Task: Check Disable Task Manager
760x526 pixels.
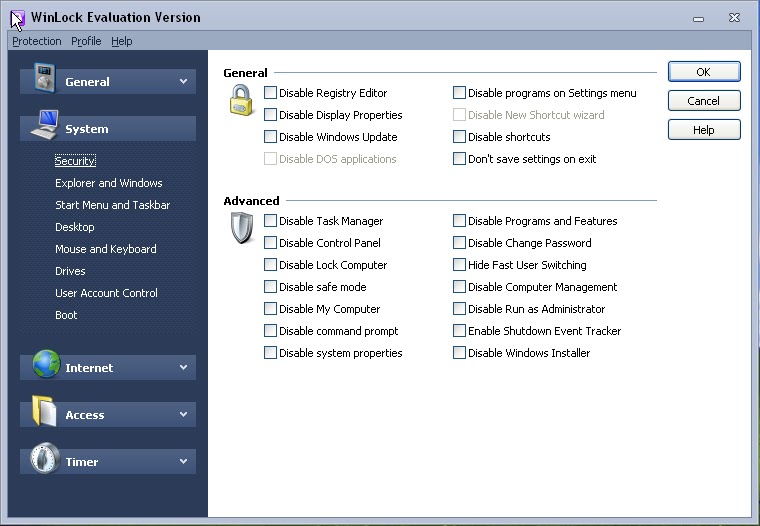Action: pyautogui.click(x=270, y=221)
